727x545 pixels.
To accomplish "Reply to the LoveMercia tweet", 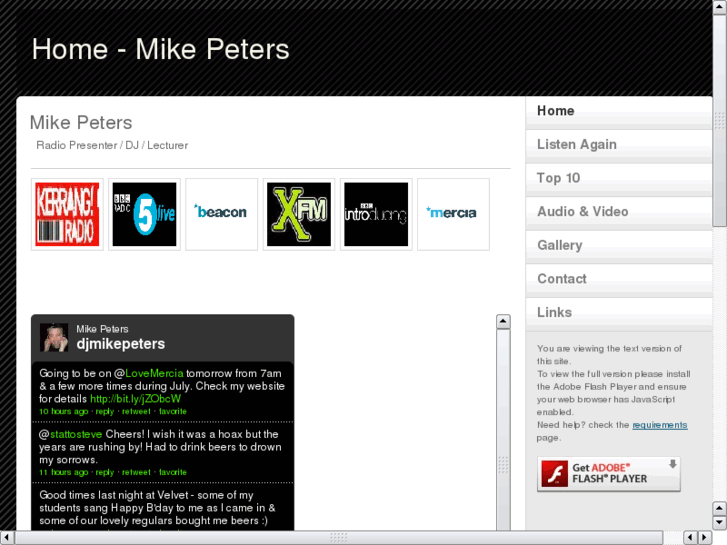I will [105, 411].
